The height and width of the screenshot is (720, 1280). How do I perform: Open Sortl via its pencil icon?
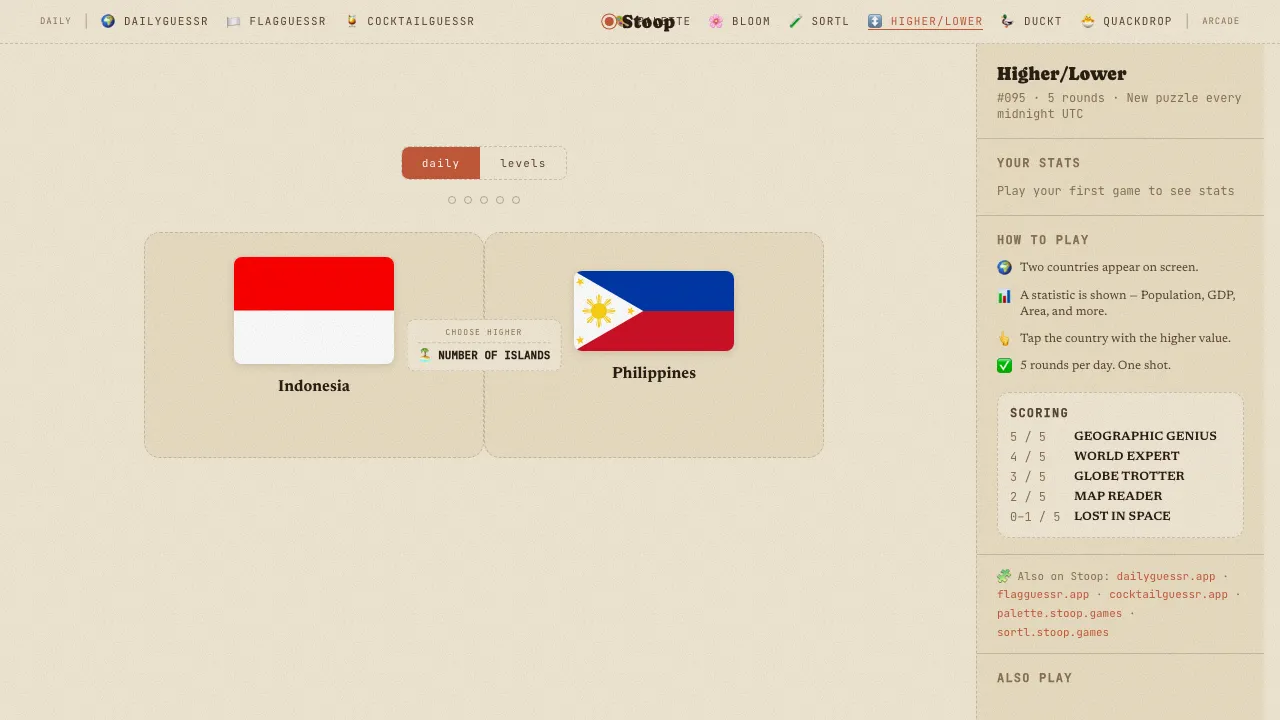(x=796, y=21)
